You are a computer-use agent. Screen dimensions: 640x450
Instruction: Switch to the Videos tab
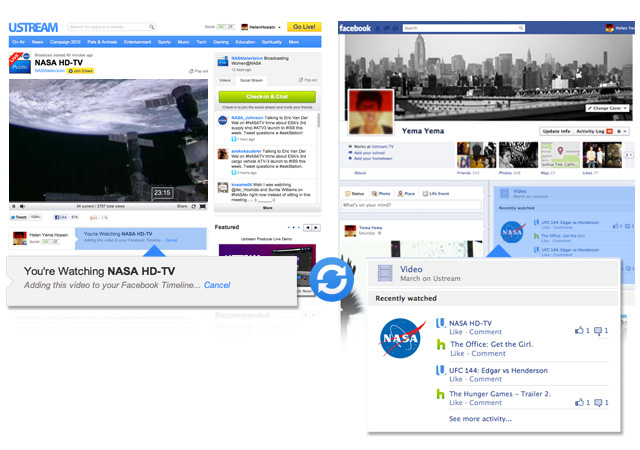[225, 80]
